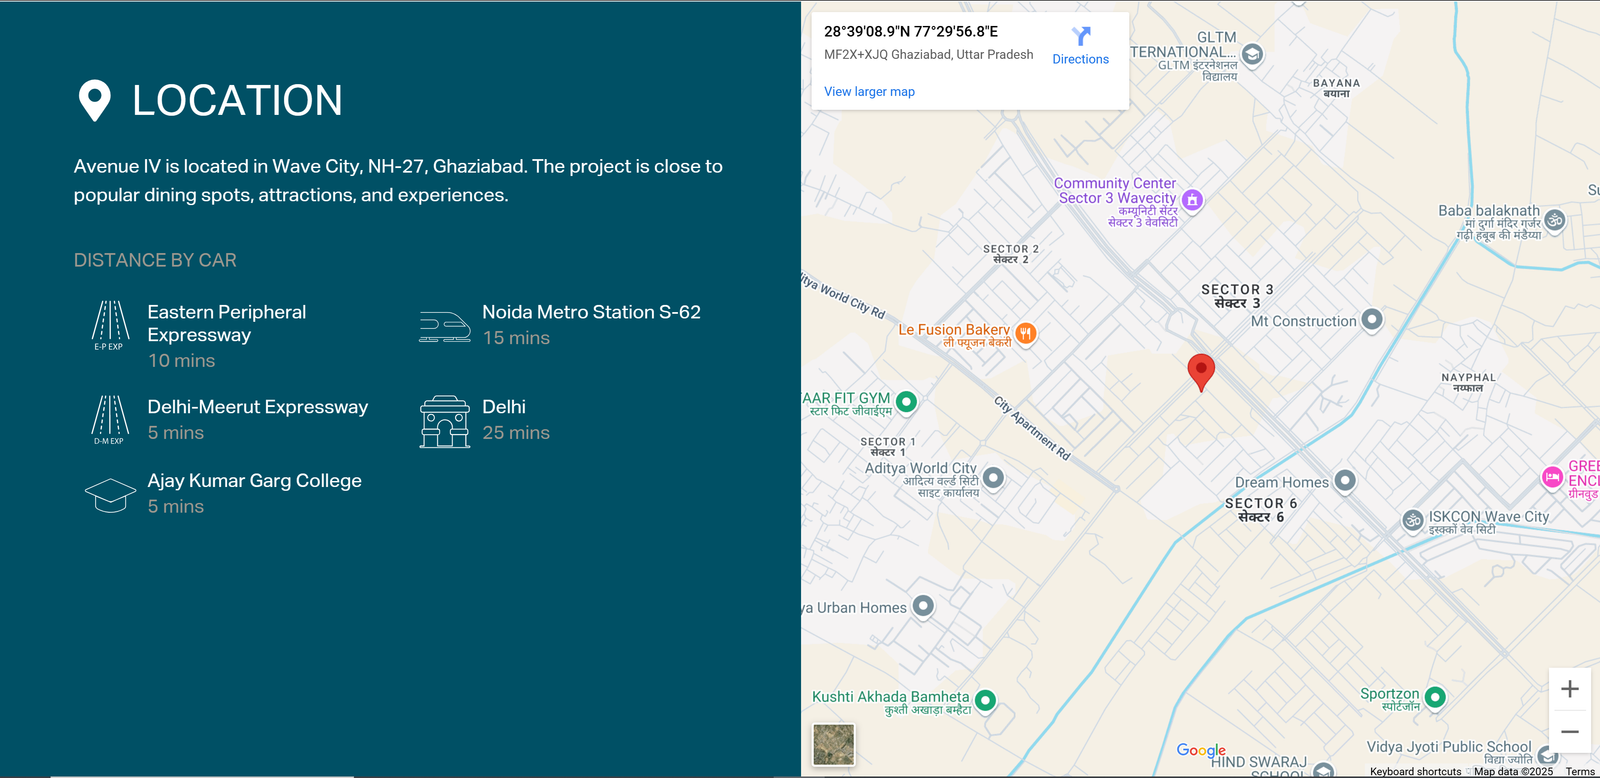Click the Delhi India Gate icon

445,421
